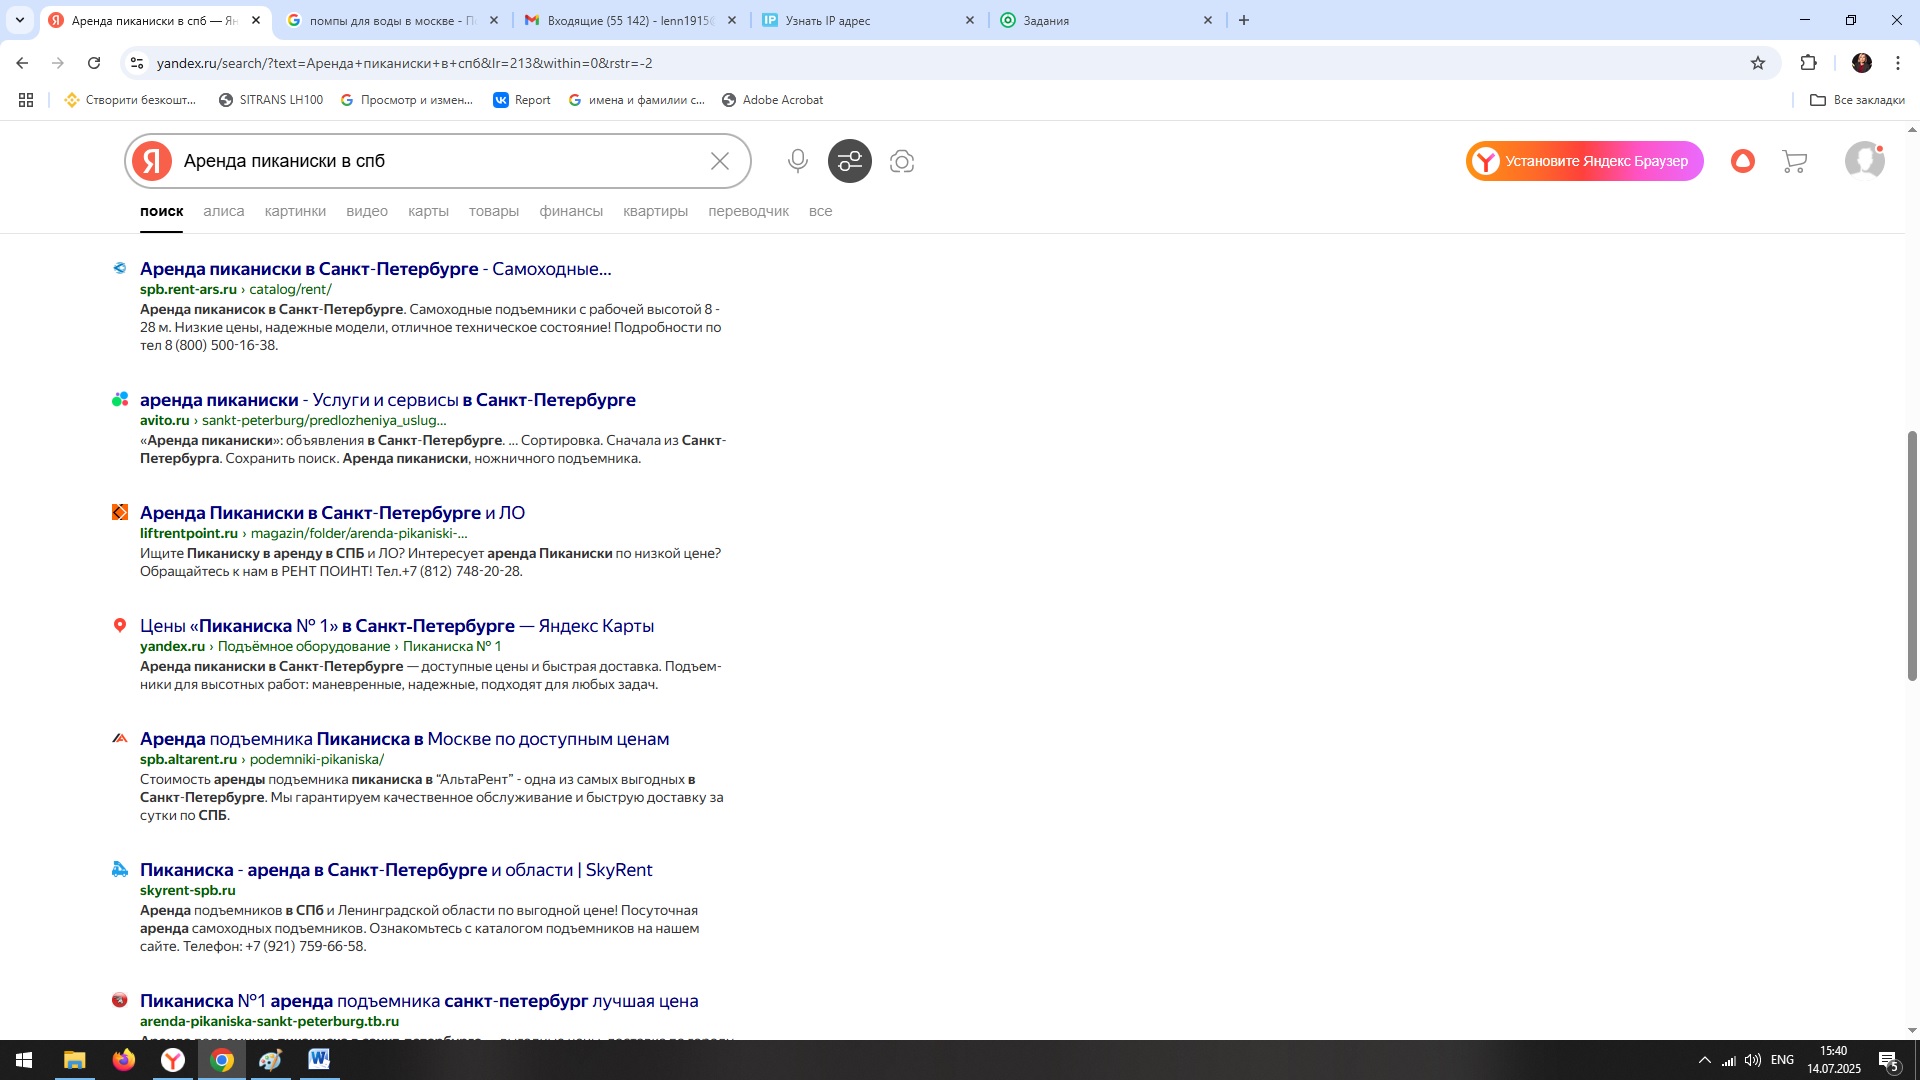
Task: Close the Задания browser tab
Action: 1208,20
